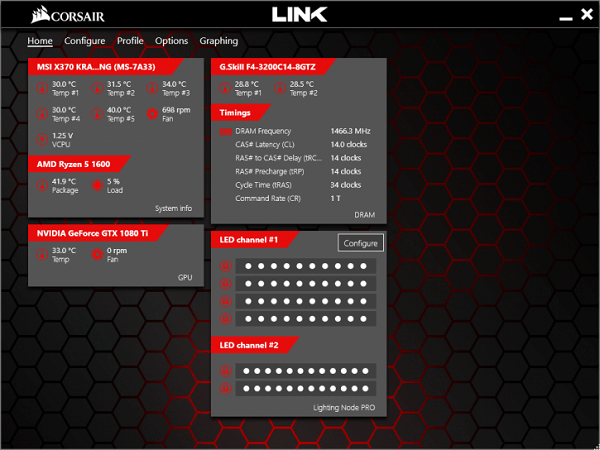Click the motherboard Temp #2 thermometer icon
Screen dimensions: 600x450
[x=97, y=88]
